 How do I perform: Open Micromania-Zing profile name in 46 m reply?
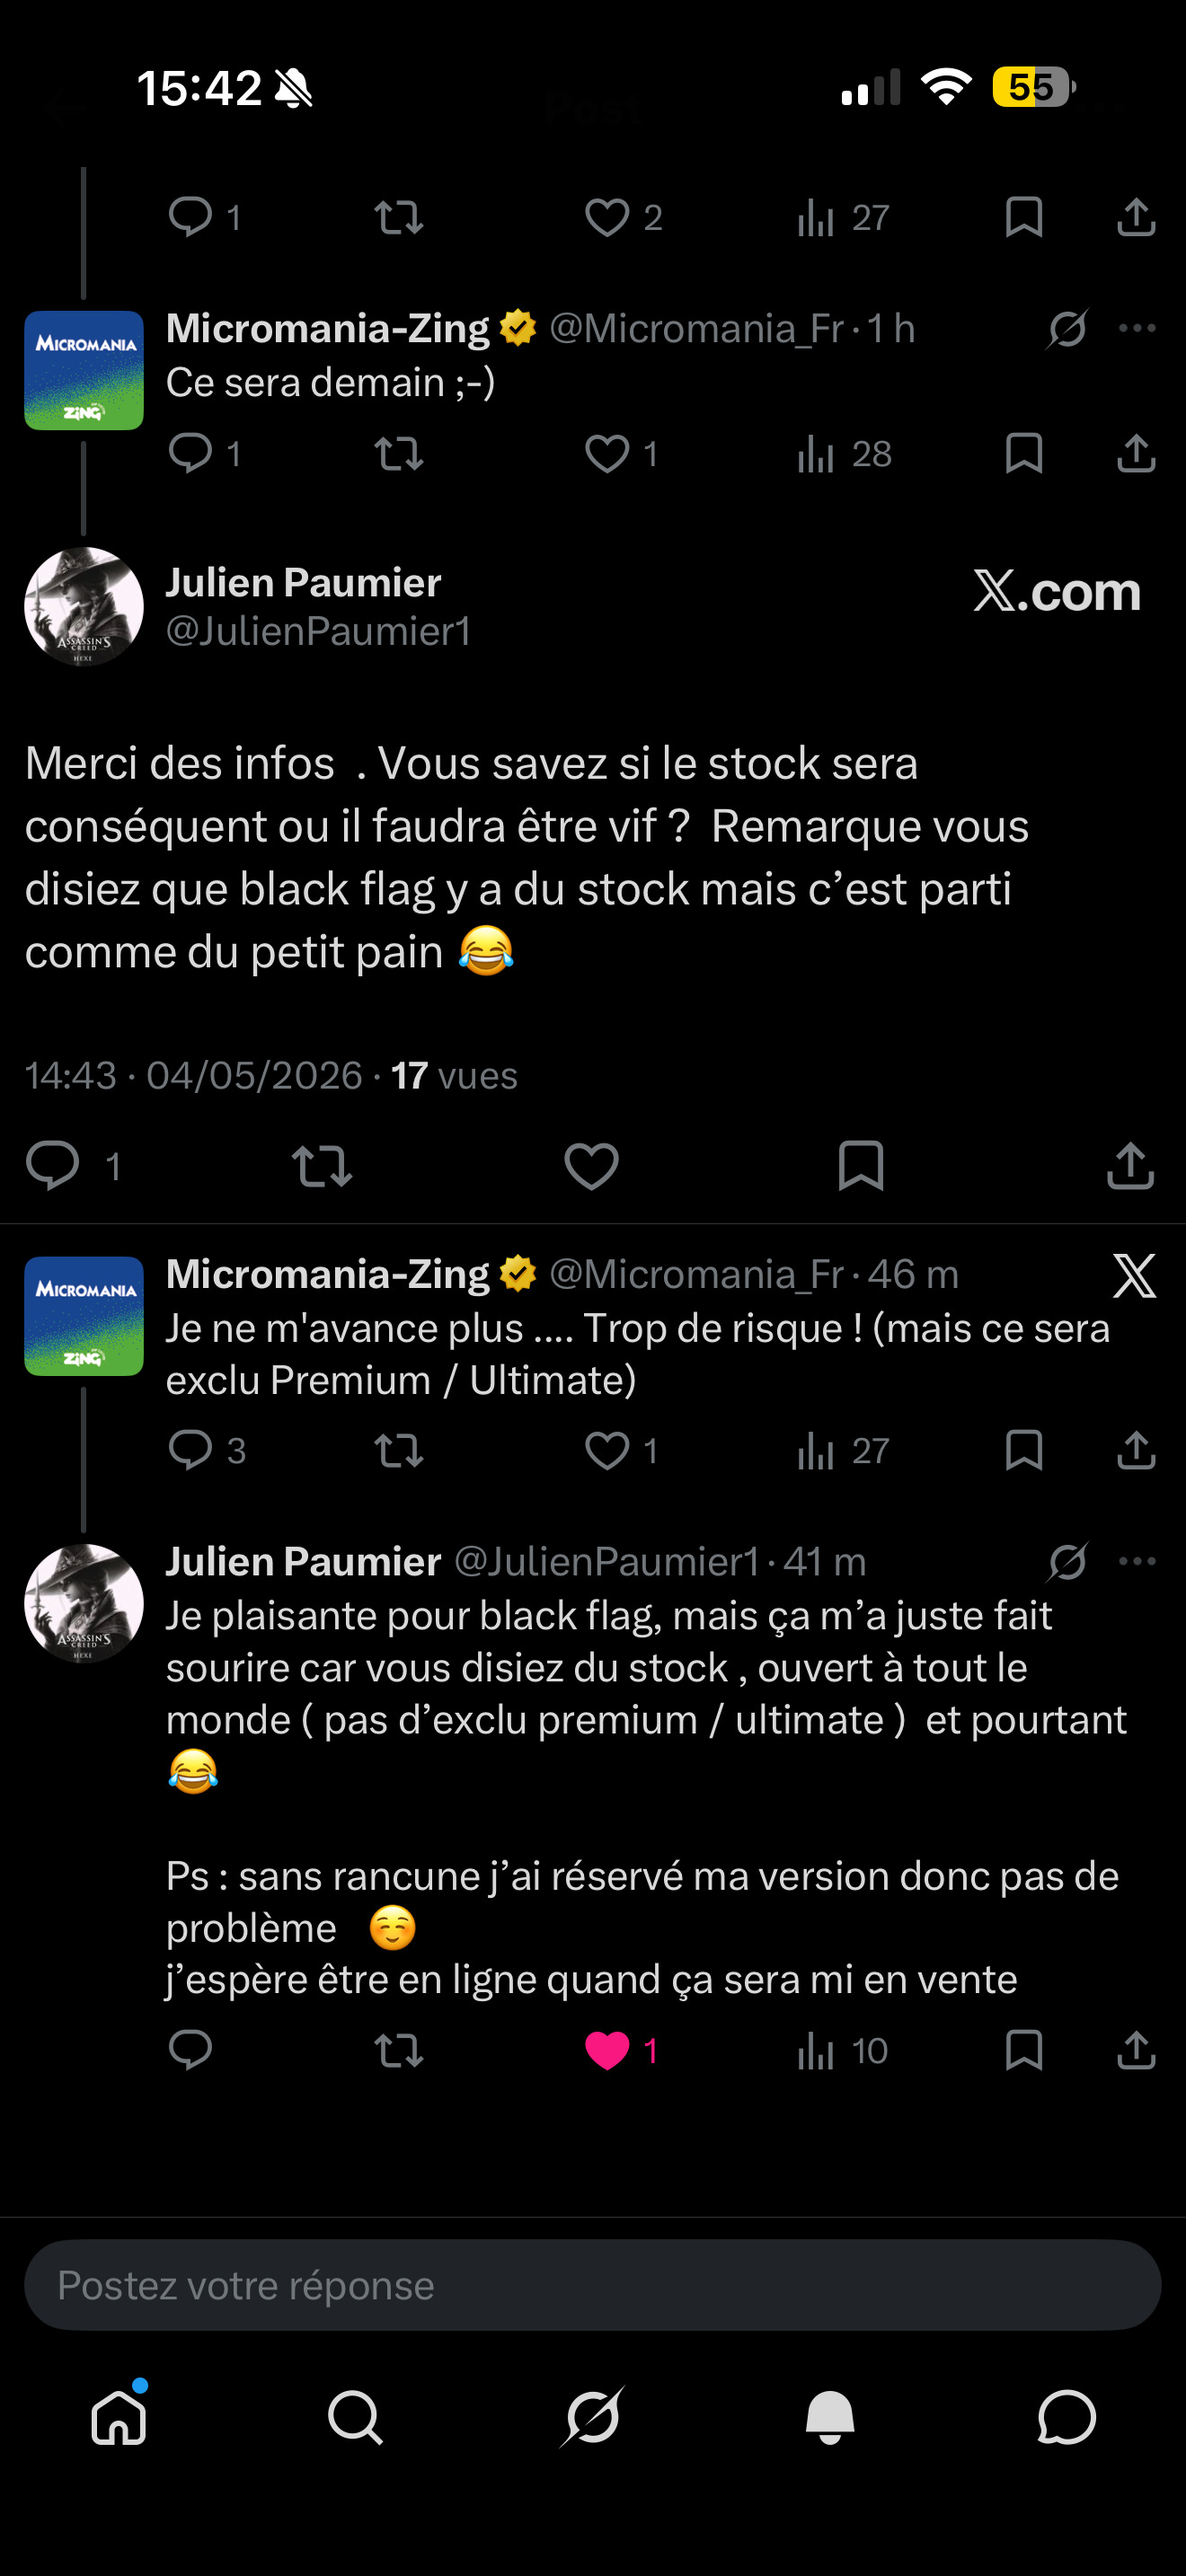(328, 1274)
